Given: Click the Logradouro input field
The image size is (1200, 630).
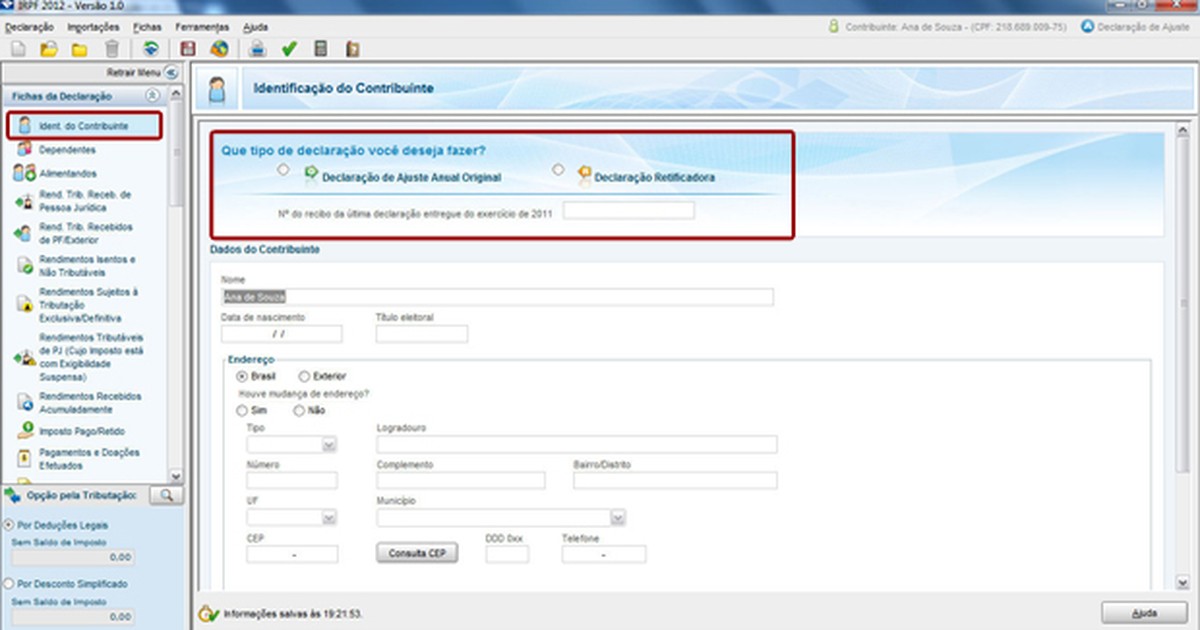Looking at the screenshot, I should (576, 445).
